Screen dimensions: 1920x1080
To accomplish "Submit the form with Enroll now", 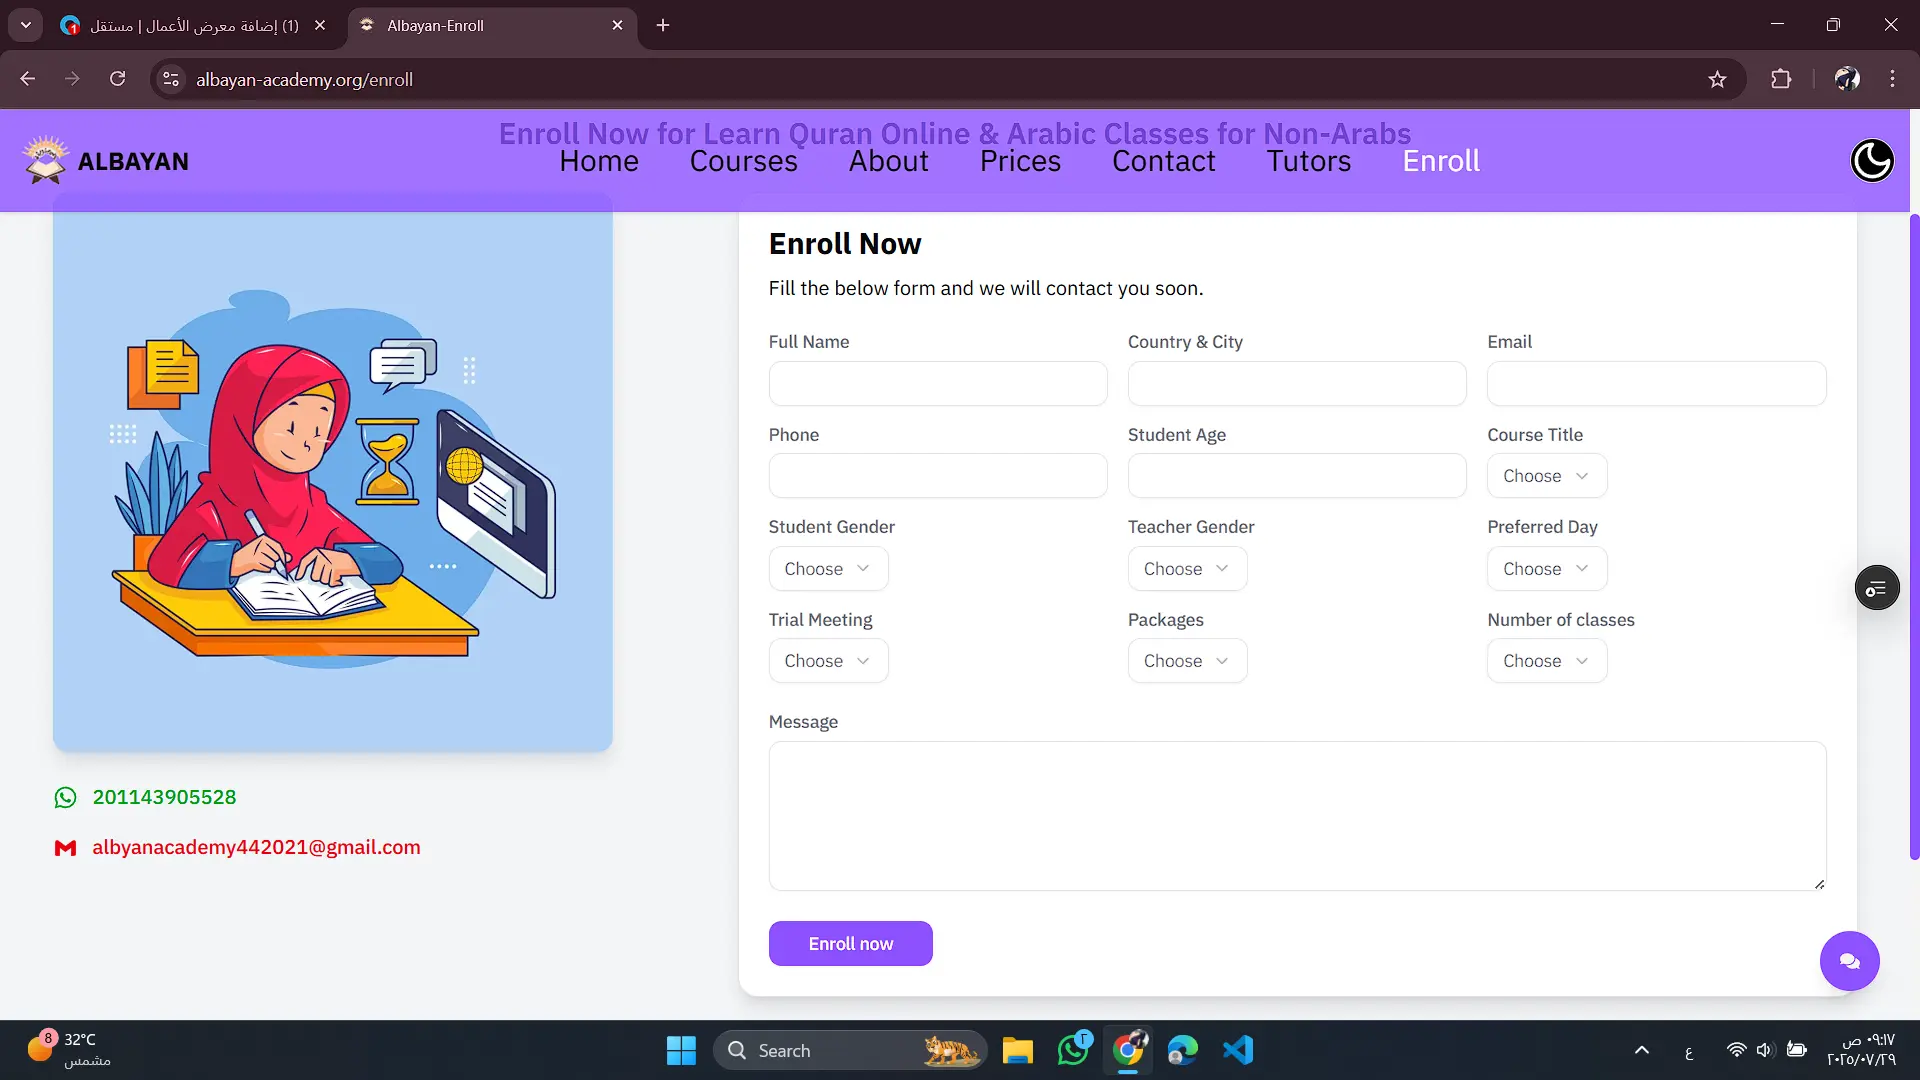I will (x=850, y=944).
